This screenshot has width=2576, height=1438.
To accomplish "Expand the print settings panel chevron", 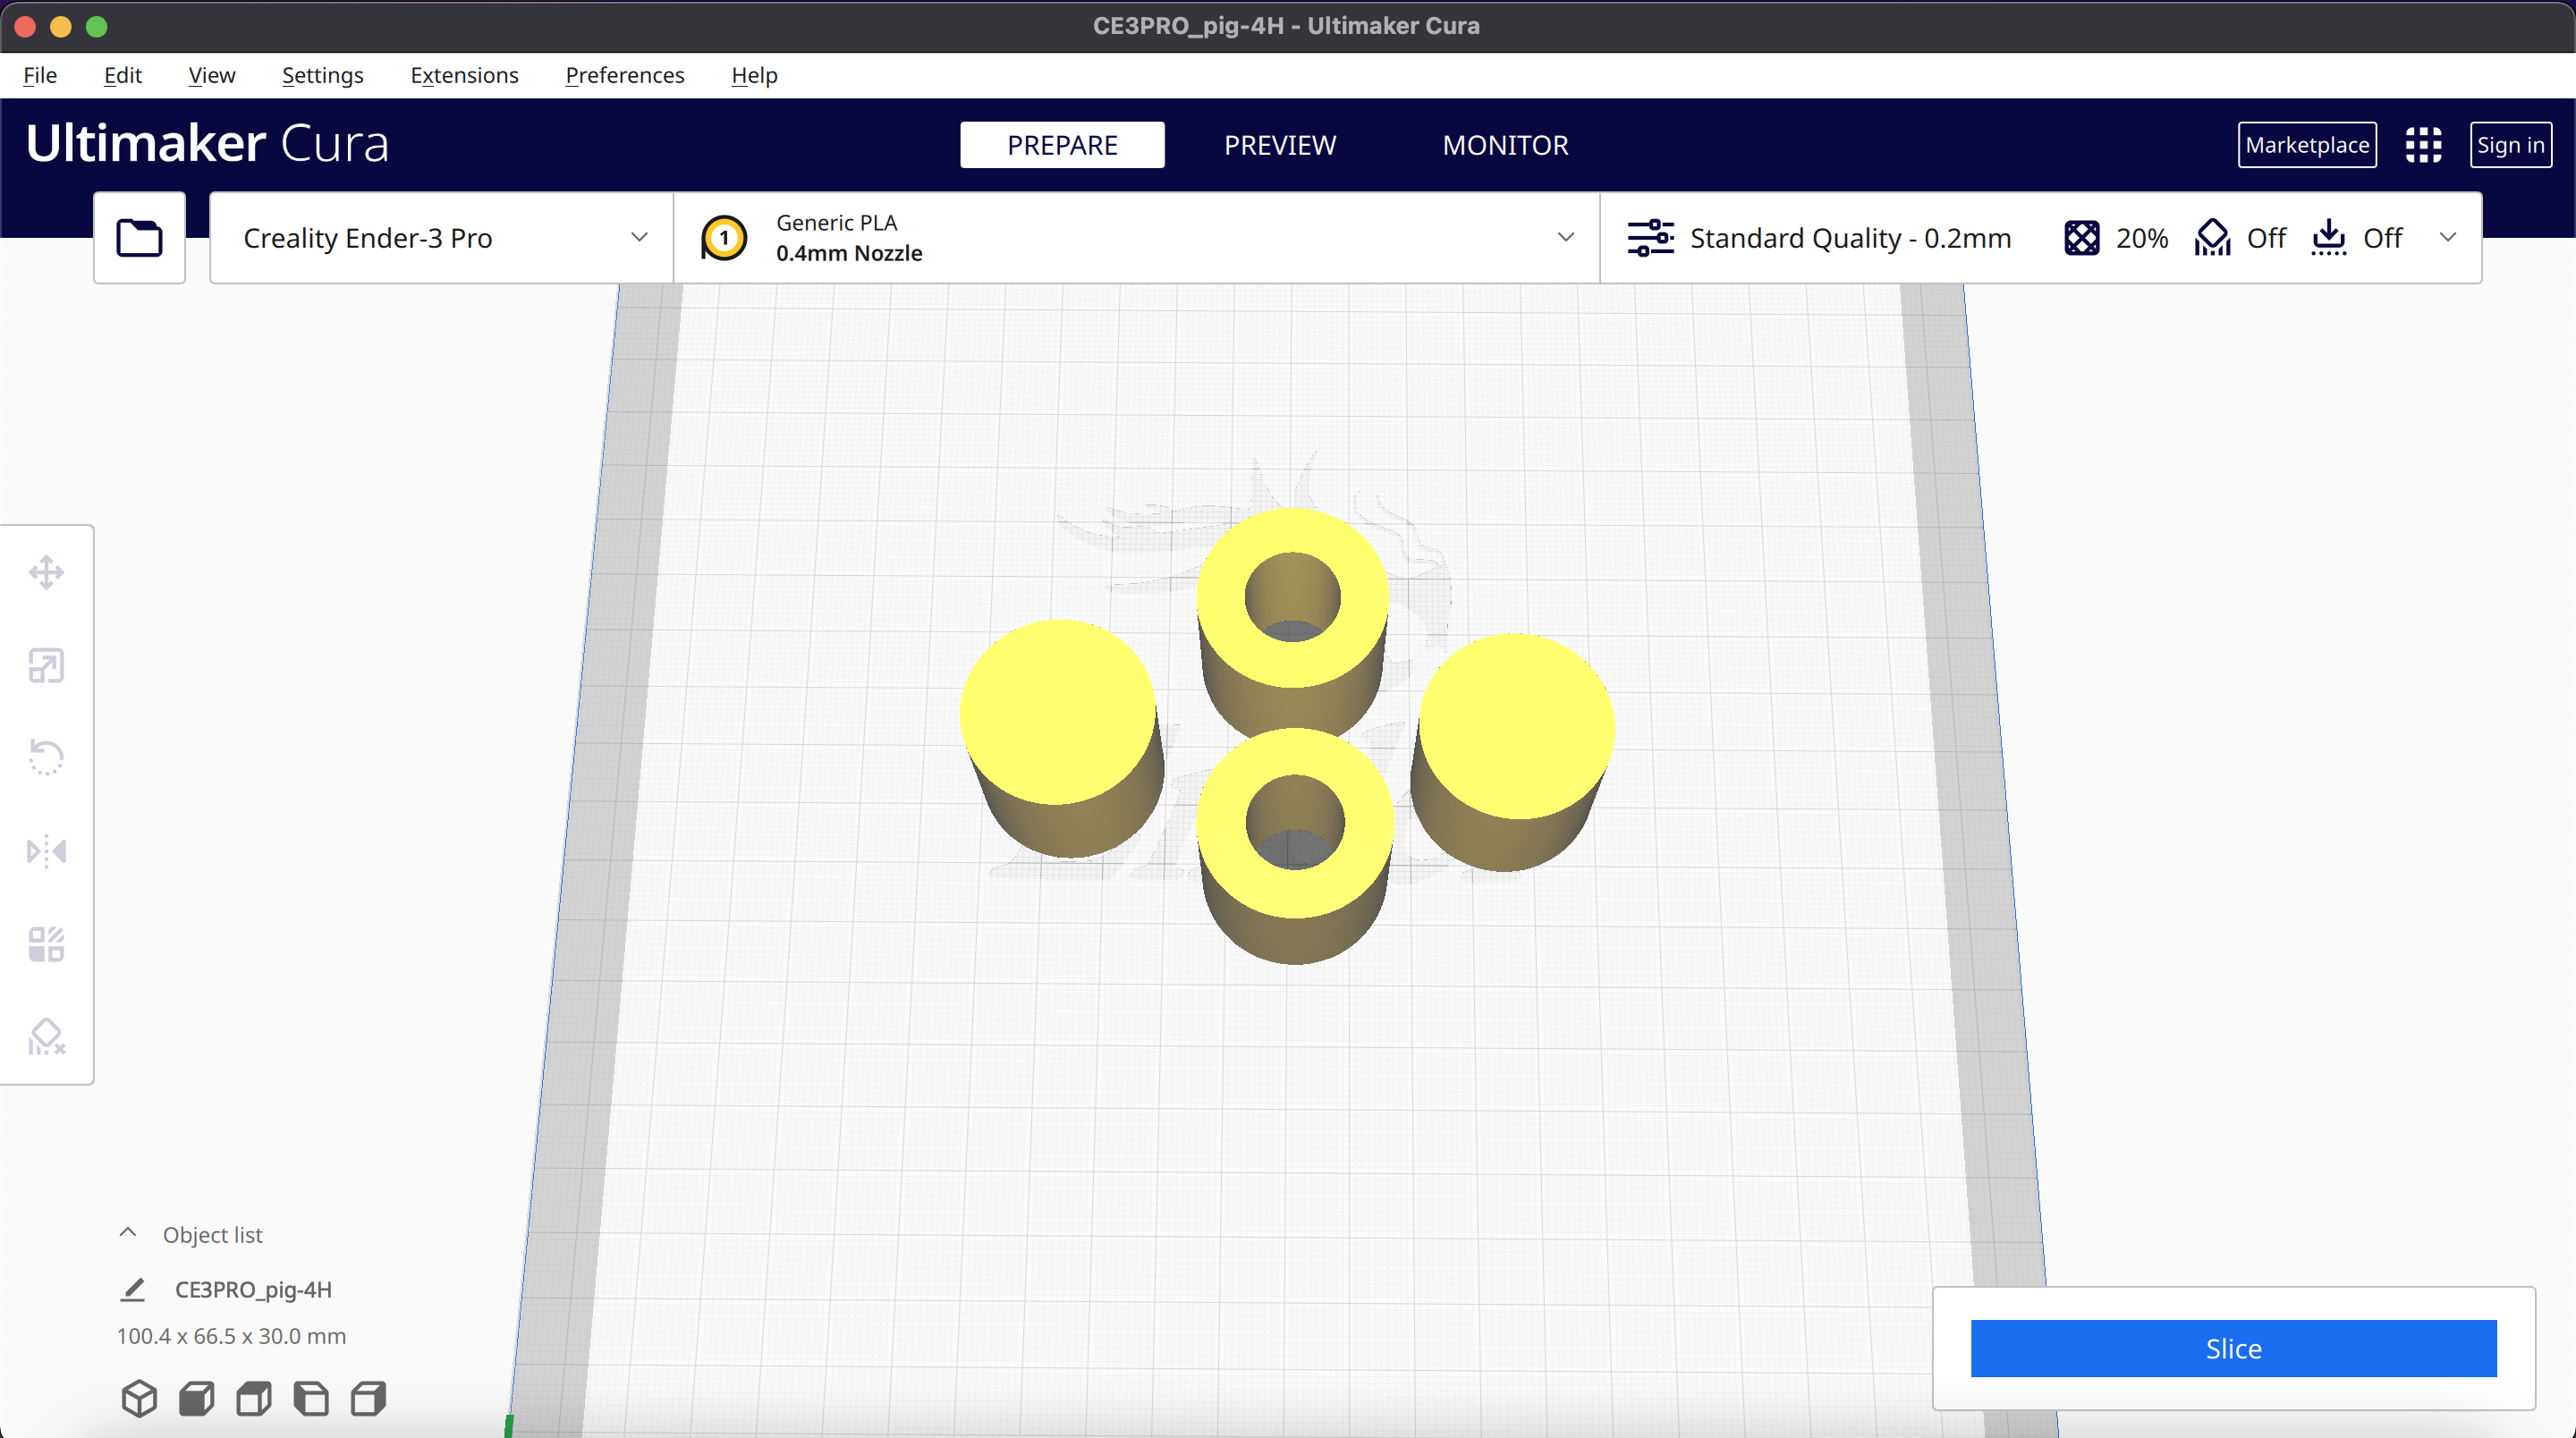I will click(x=2448, y=238).
